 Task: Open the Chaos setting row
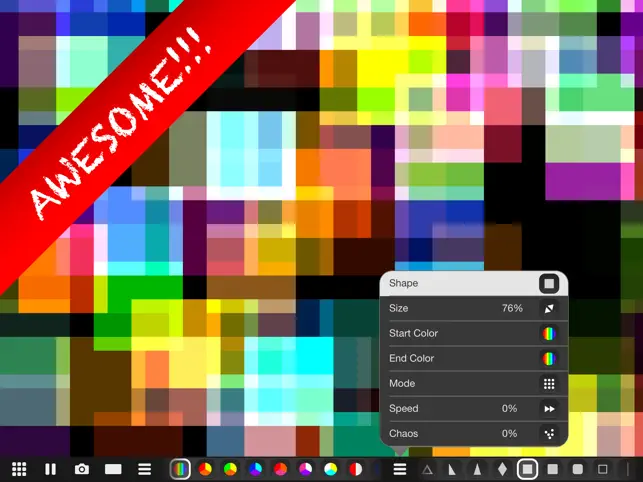coord(474,434)
